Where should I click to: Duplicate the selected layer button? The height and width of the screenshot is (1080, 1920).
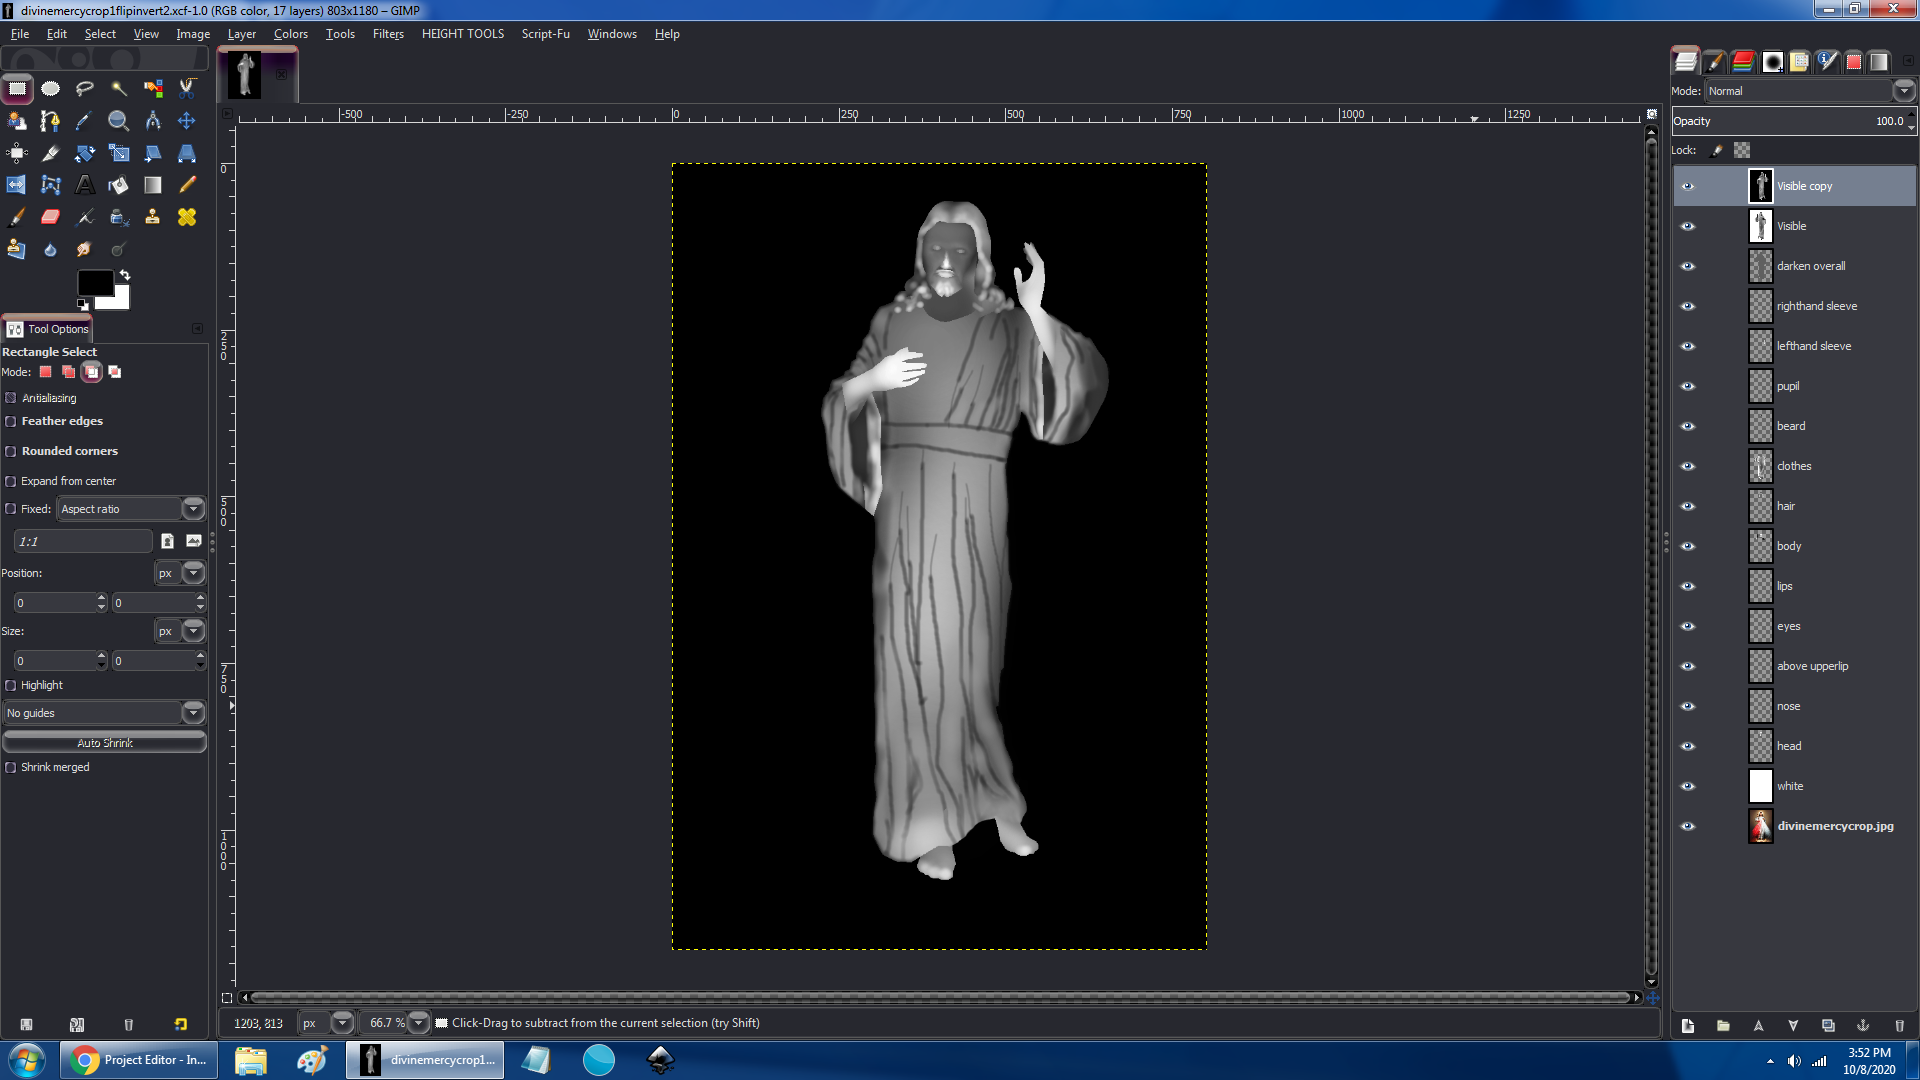[x=1828, y=1025]
